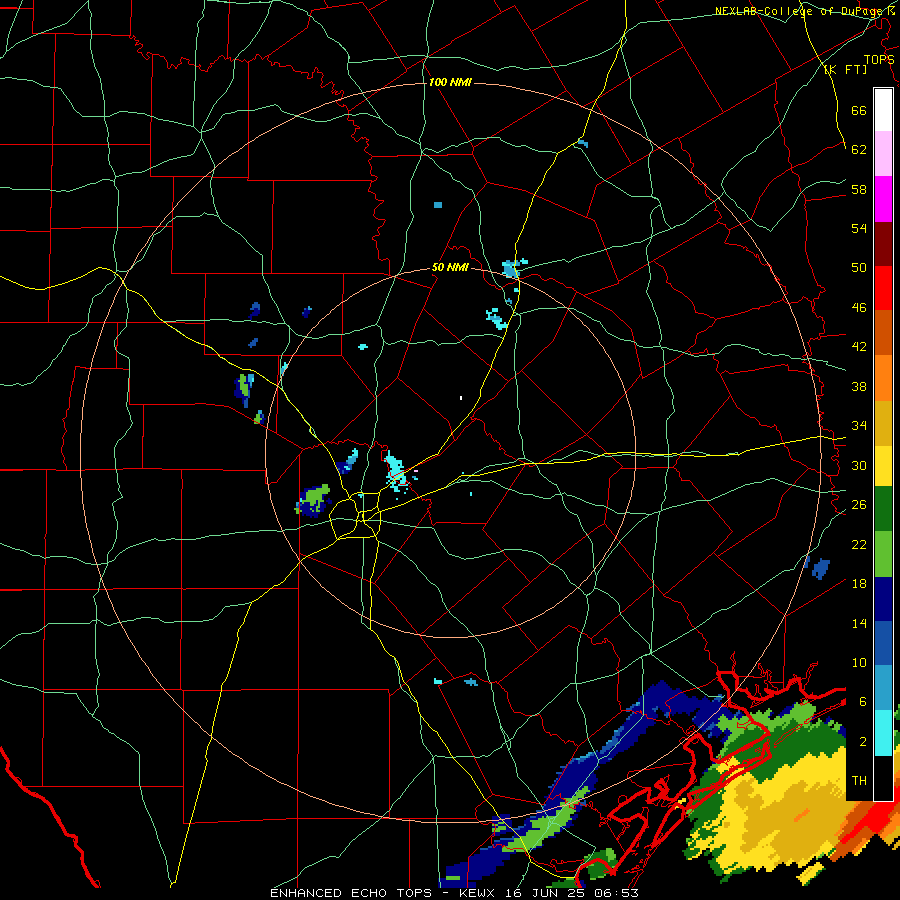Click the legend value "42"
Viewport: 900px width, 900px height.
point(859,347)
